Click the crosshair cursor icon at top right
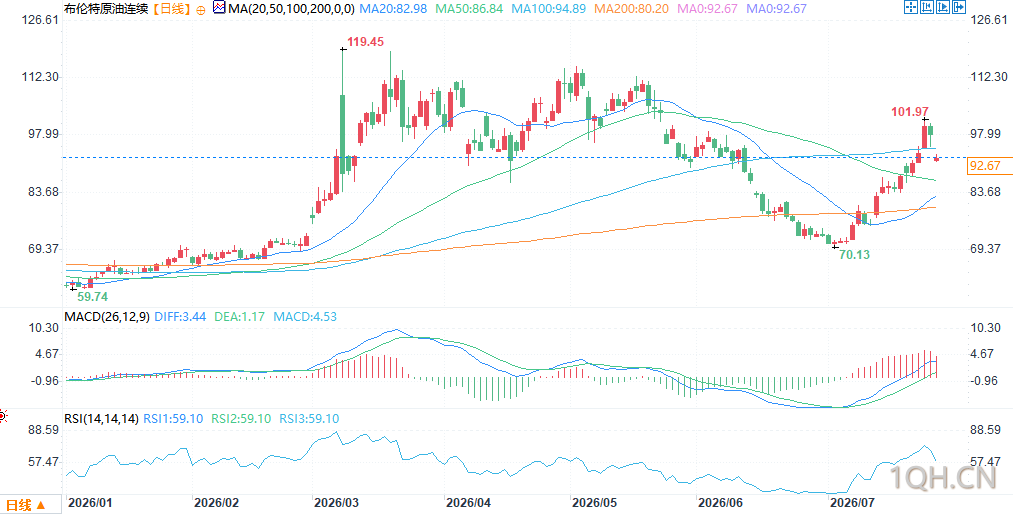Viewport: 1013px width, 514px height. click(911, 7)
